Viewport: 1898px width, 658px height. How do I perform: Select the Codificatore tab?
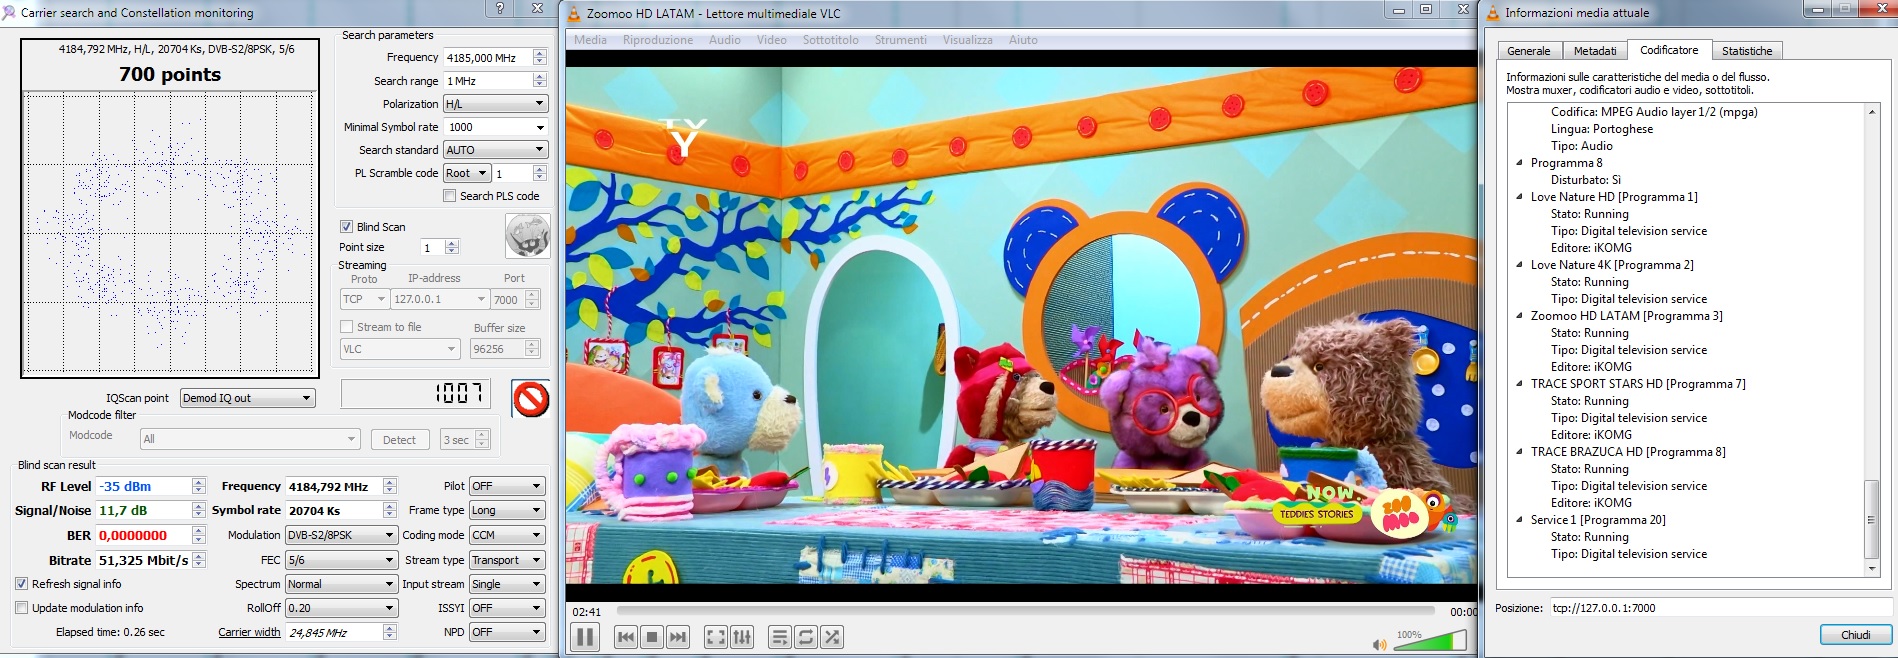click(1669, 50)
